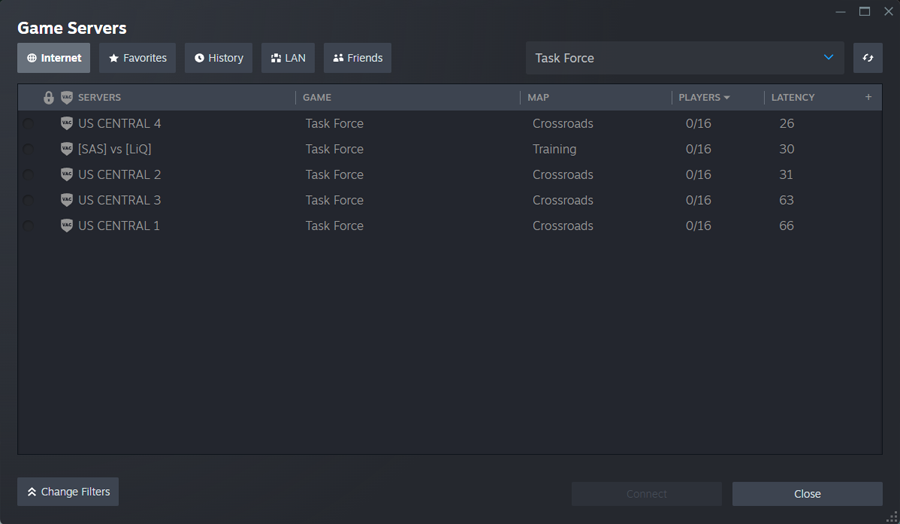Image resolution: width=900 pixels, height=524 pixels.
Task: Click the VAC shield beside US CENTRAL 1
Action: pos(67,226)
